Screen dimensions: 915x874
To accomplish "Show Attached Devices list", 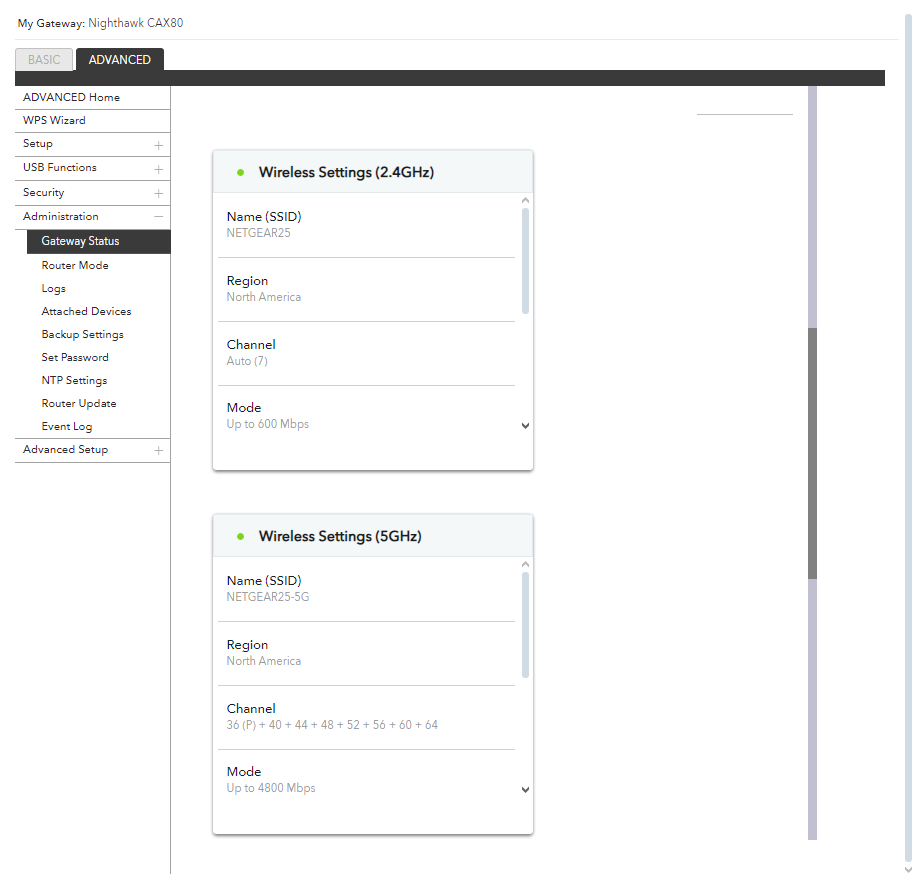I will (86, 312).
